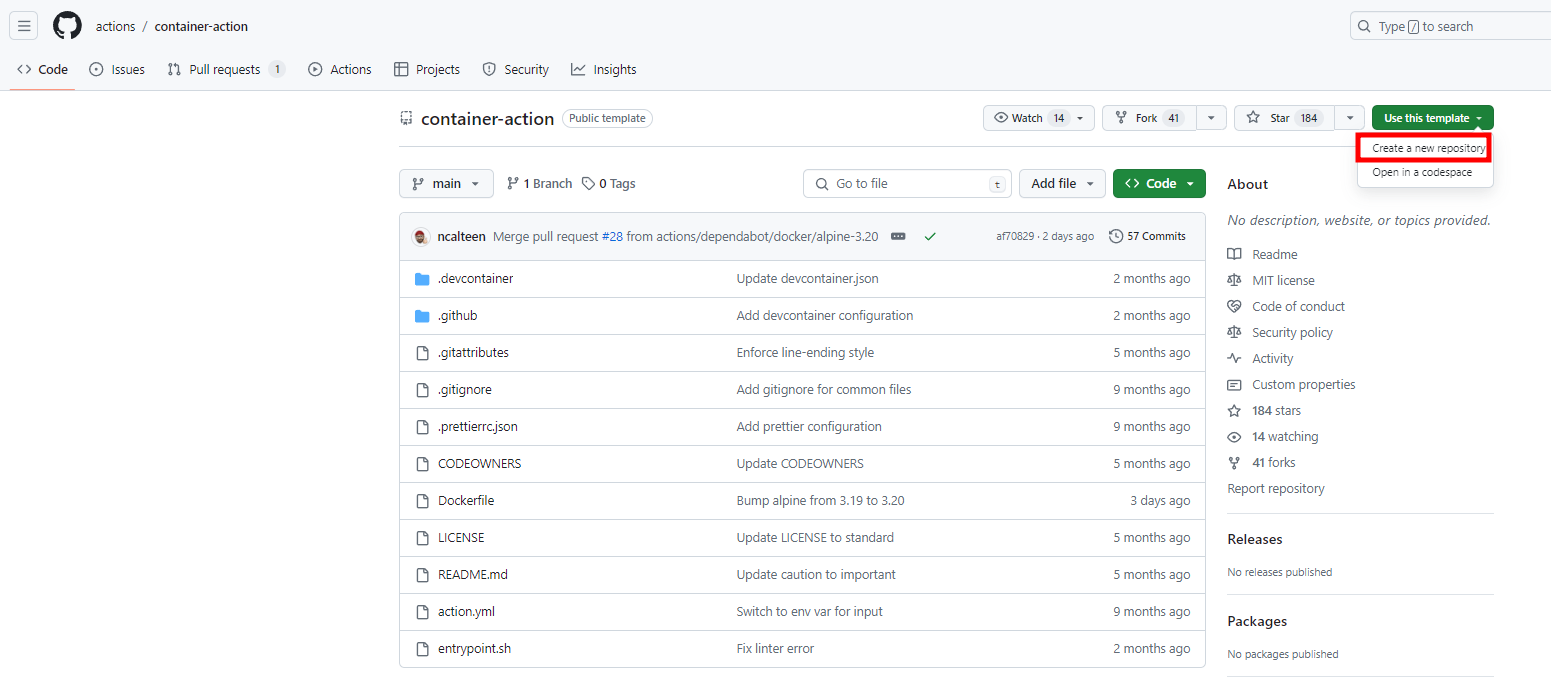Screen dimensions: 1551x678
Task: Click ncalteen's avatar image
Action: click(x=421, y=236)
